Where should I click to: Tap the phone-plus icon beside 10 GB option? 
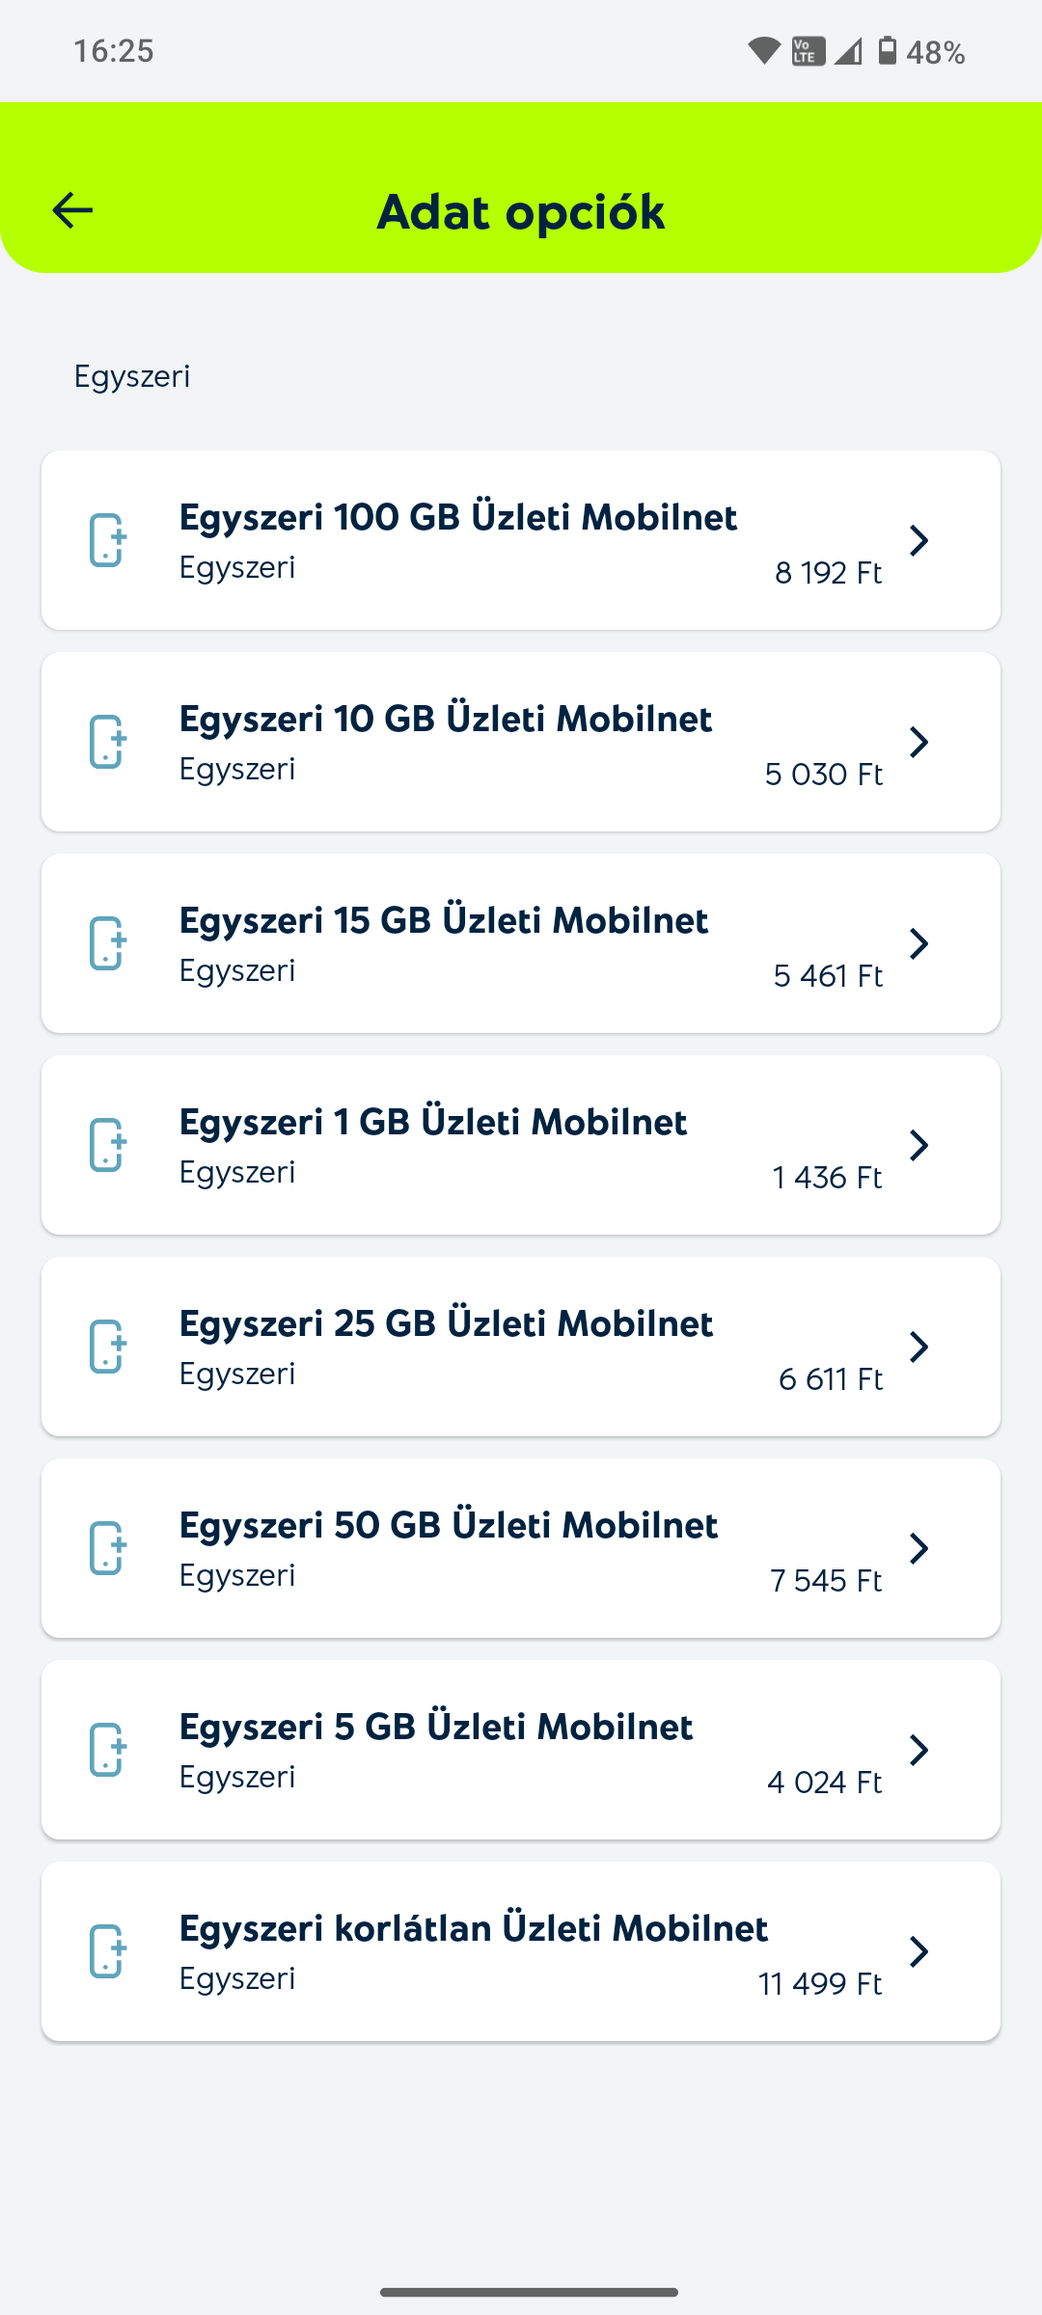pyautogui.click(x=107, y=742)
